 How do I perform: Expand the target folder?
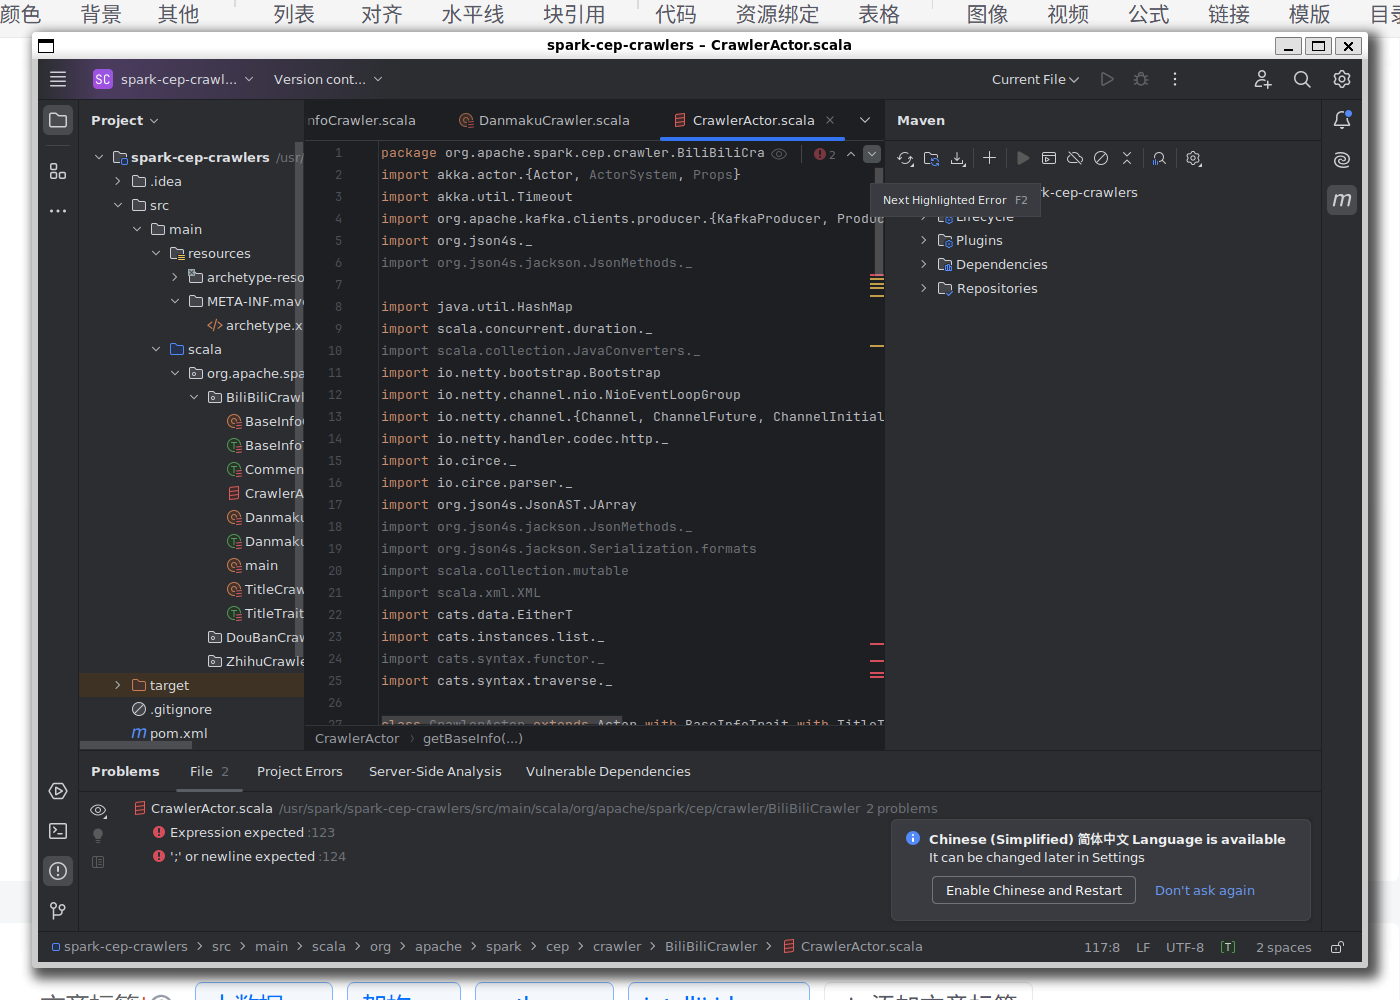pos(117,685)
